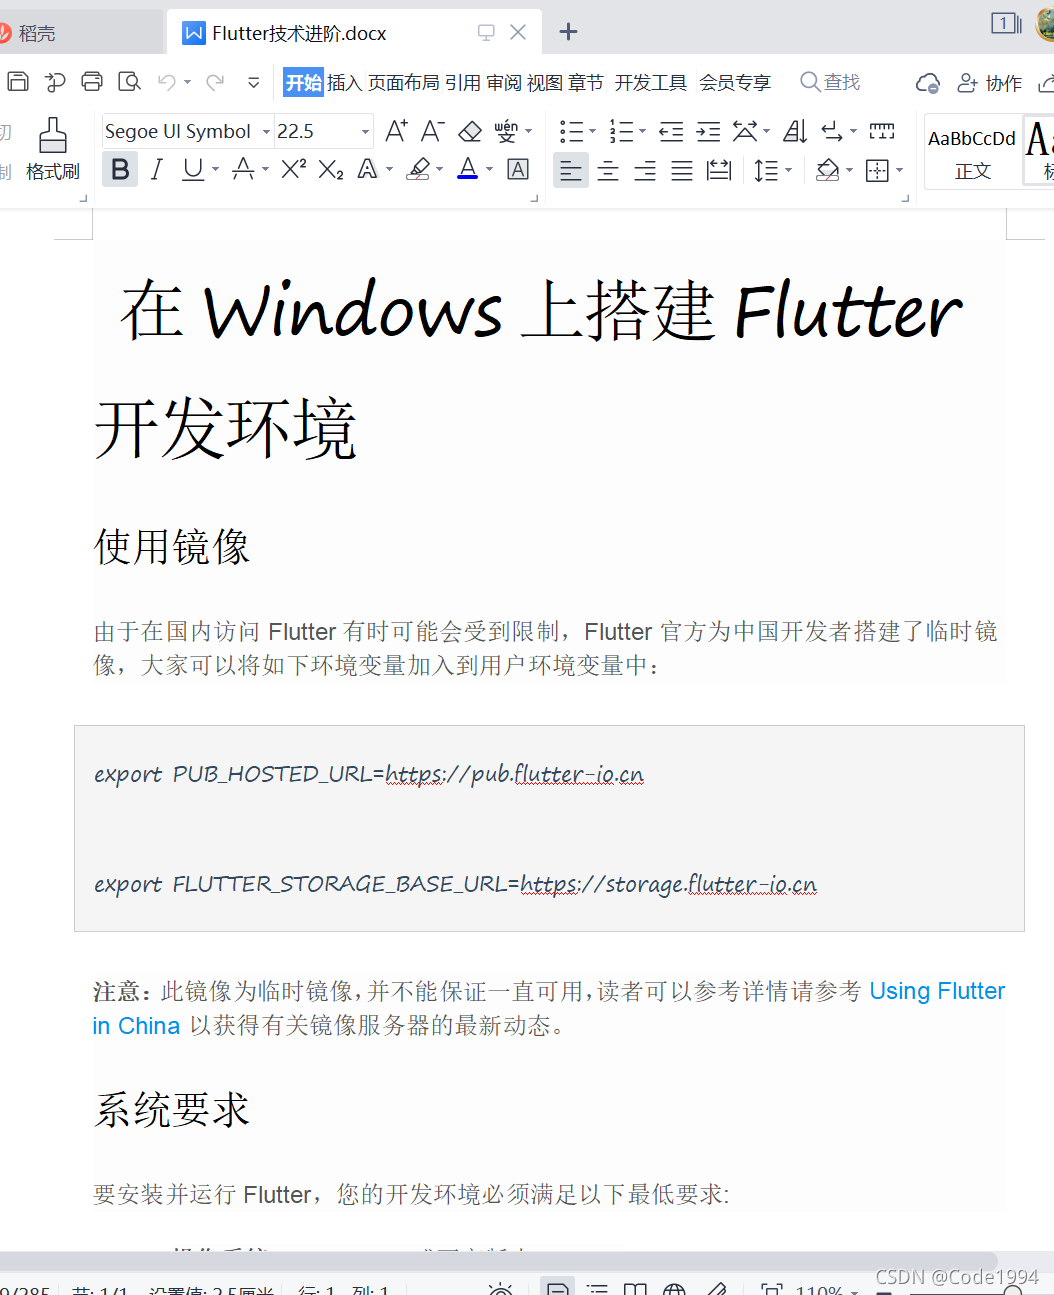Toggle Underline formatting
Viewport: 1054px width, 1295px height.
tap(193, 169)
